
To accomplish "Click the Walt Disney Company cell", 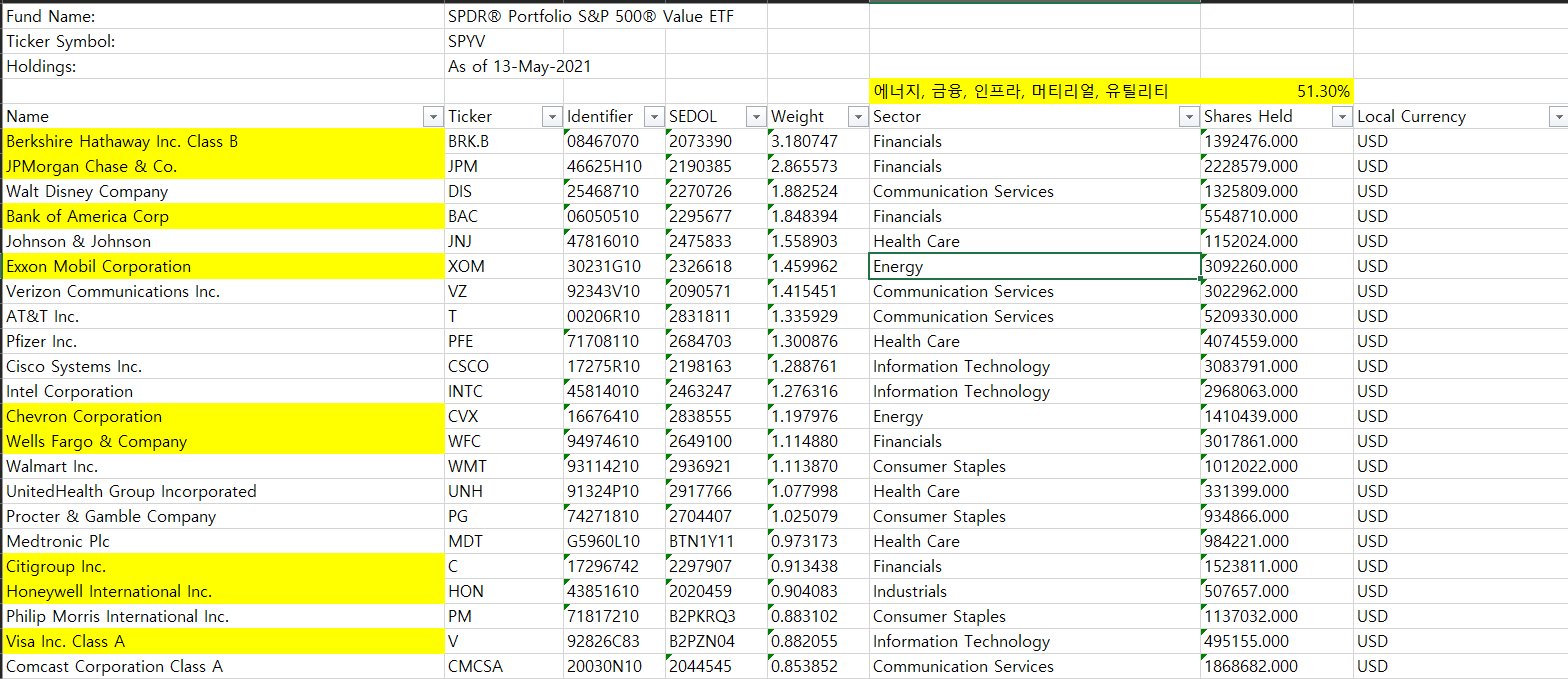I will [x=224, y=191].
